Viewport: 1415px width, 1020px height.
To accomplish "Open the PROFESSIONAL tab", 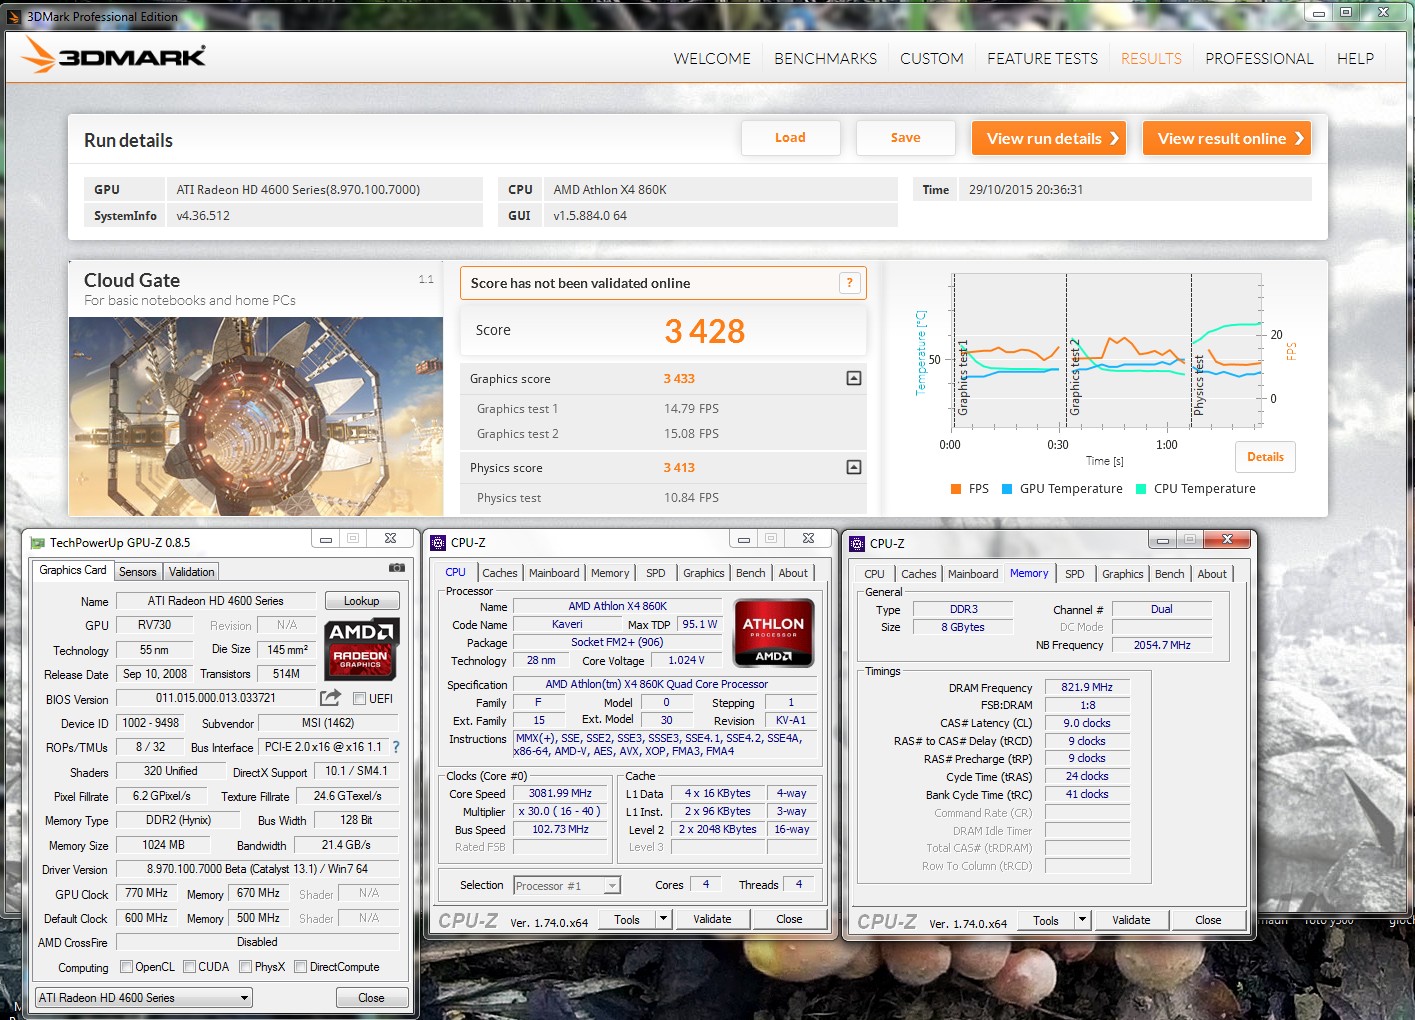I will coord(1259,59).
